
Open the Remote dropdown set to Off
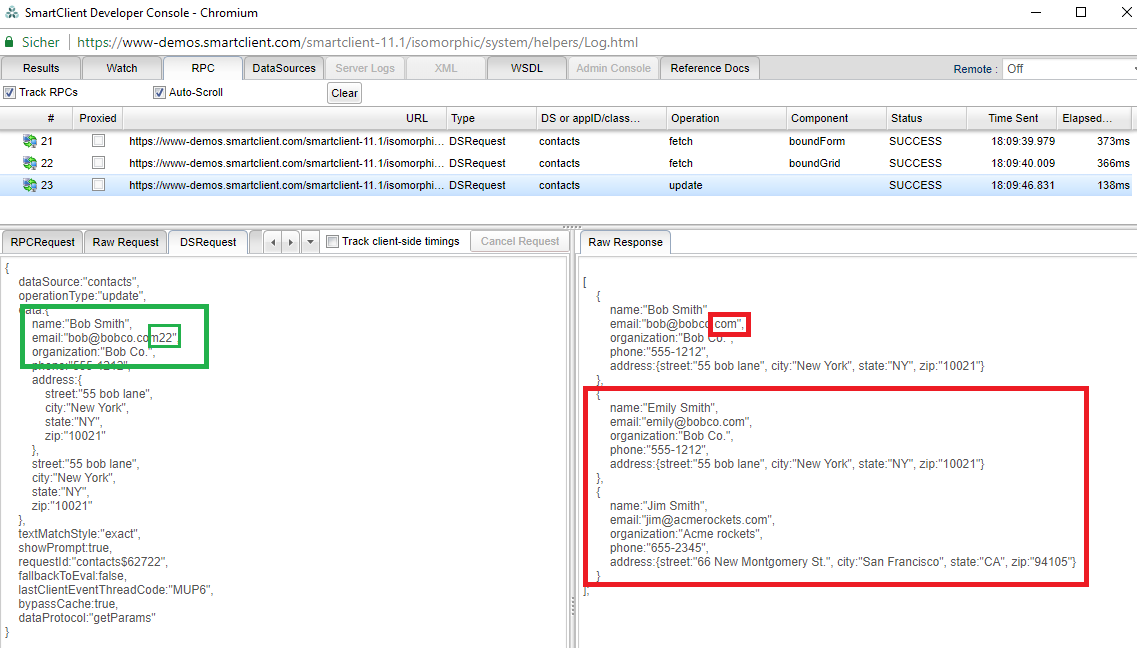pos(1070,69)
